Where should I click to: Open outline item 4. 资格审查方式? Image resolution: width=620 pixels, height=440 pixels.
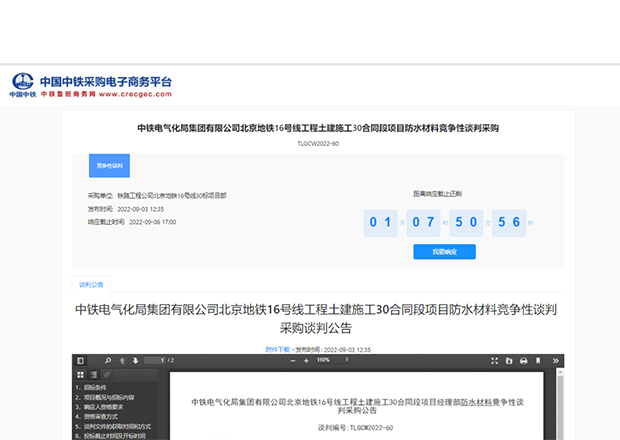pyautogui.click(x=96, y=417)
